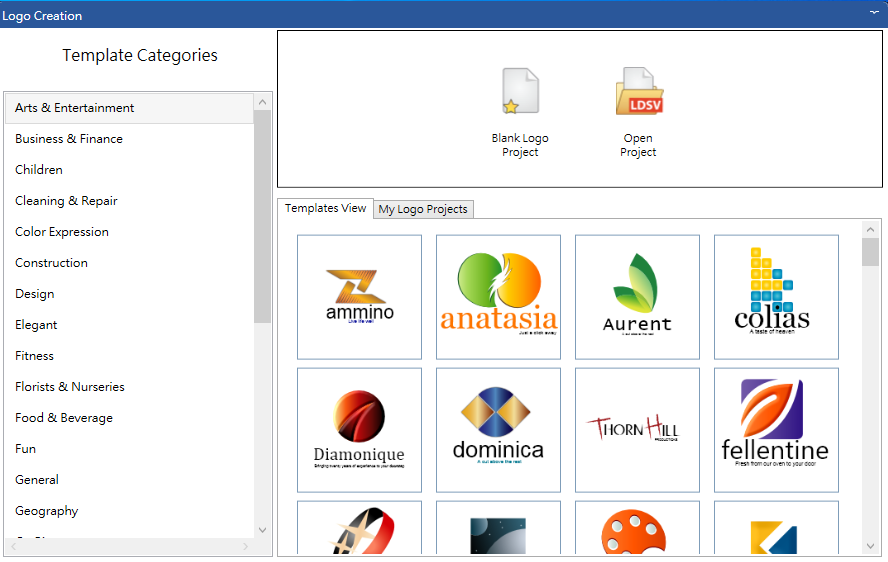This screenshot has width=888, height=562.
Task: Select the colias logo template
Action: pyautogui.click(x=776, y=297)
